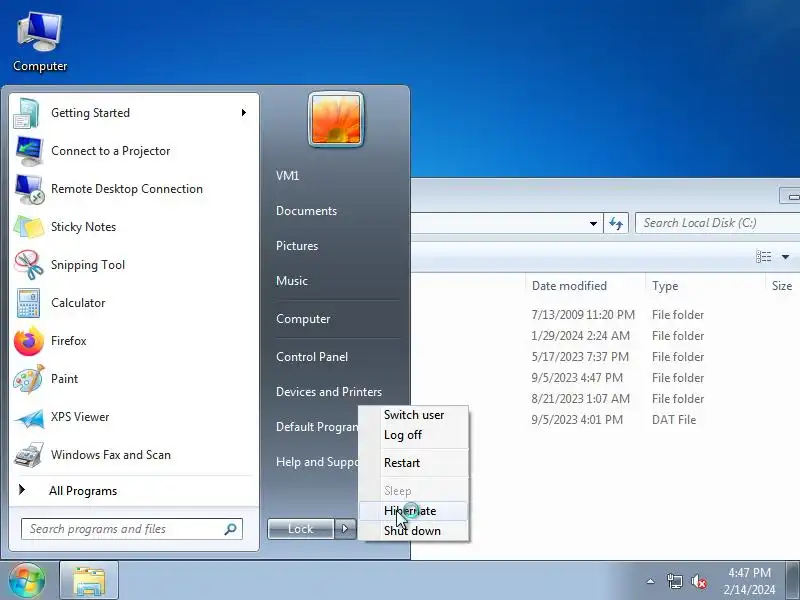
Task: Open Devices and Printers
Action: tap(329, 392)
